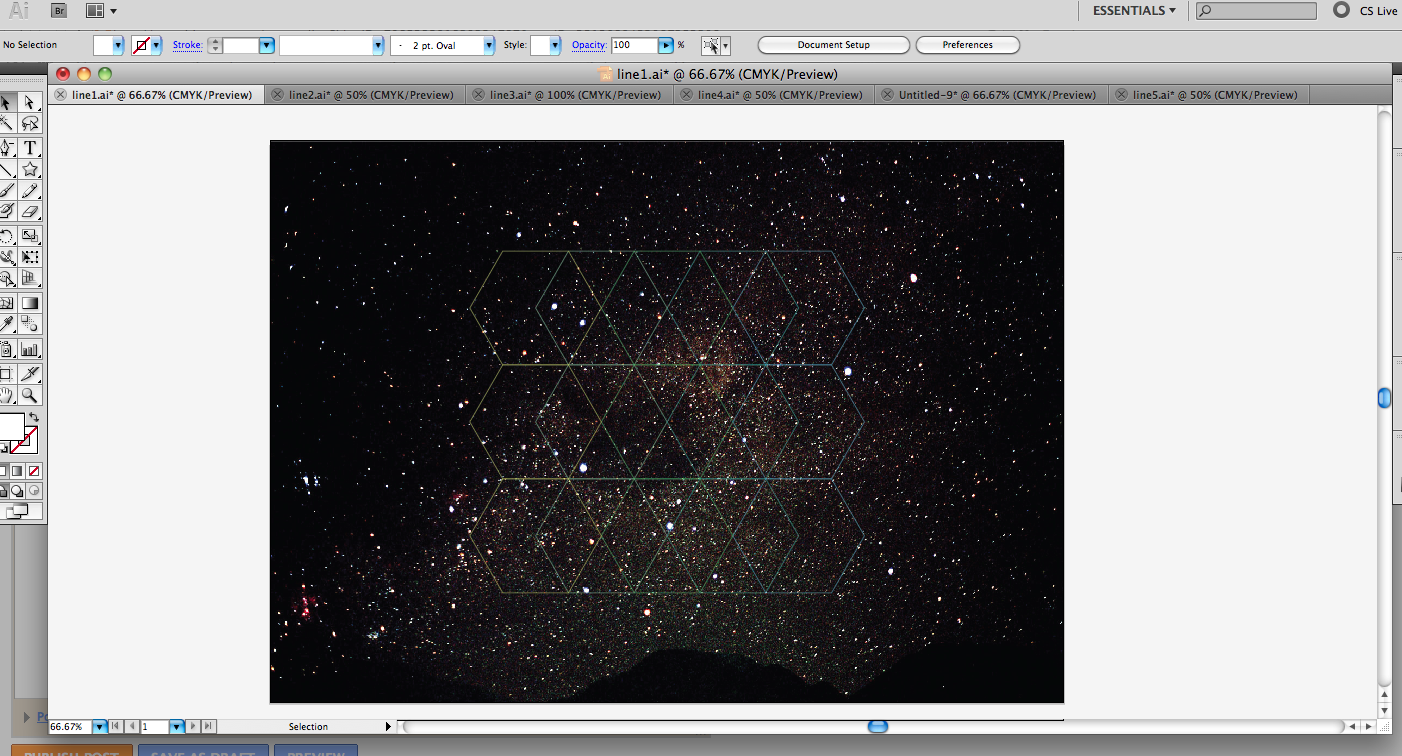Open the Fill color dropdown
1402x756 pixels.
click(118, 45)
